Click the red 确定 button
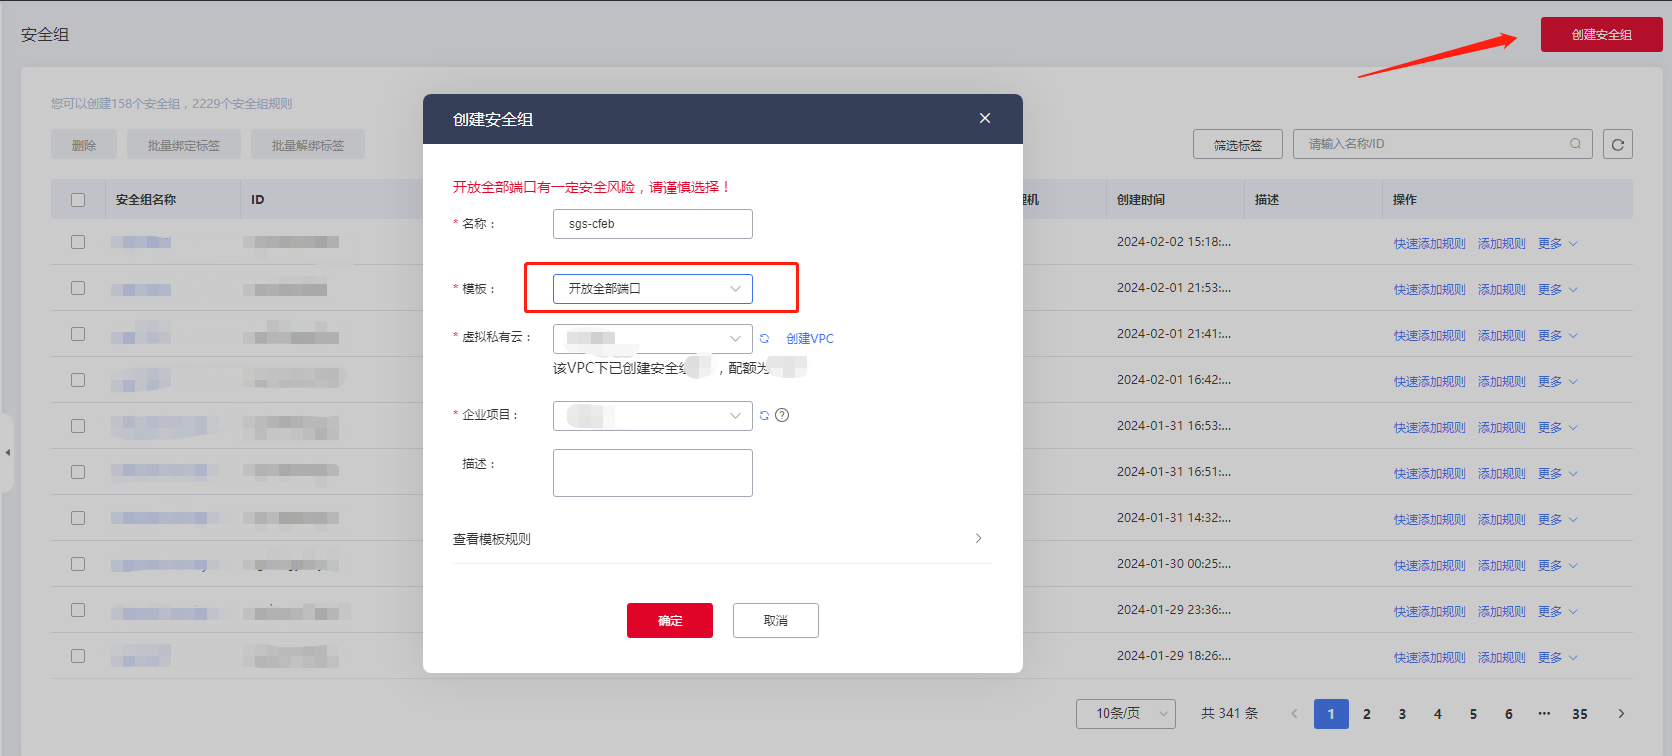Image resolution: width=1672 pixels, height=756 pixels. point(670,621)
